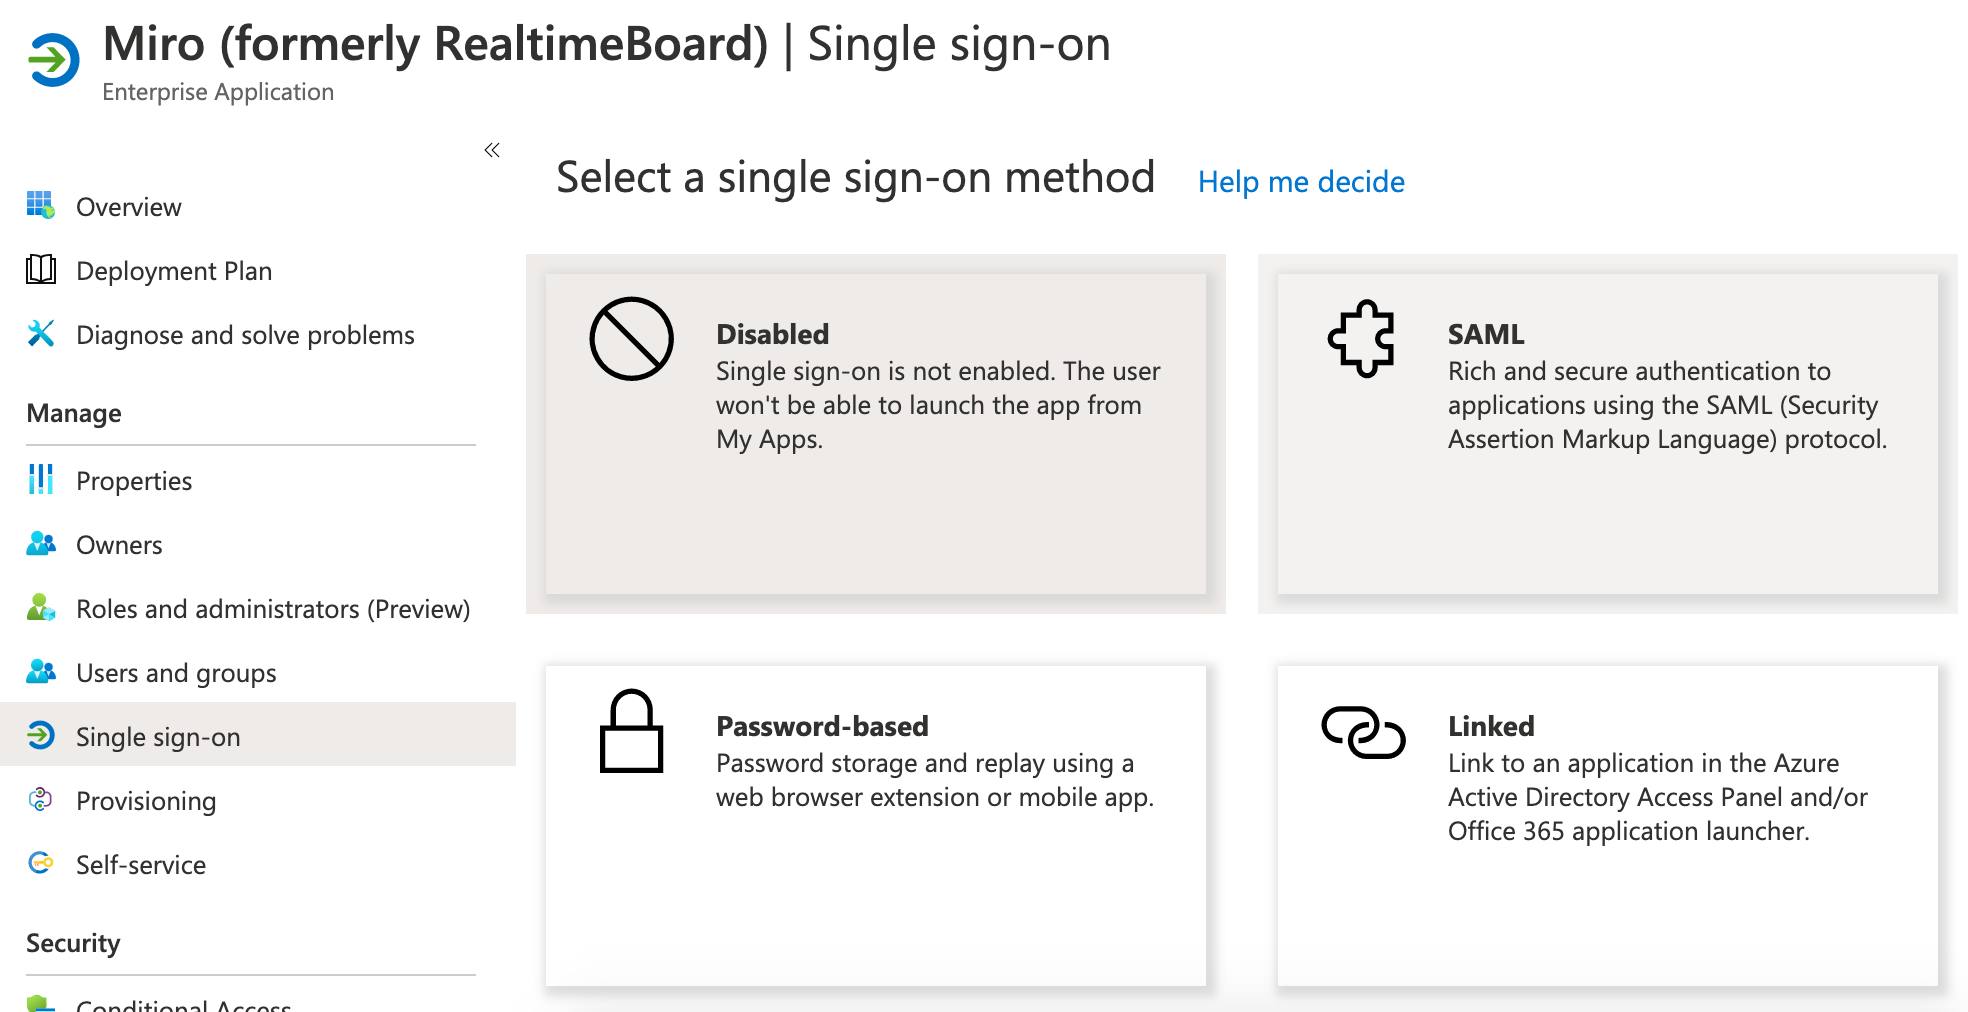Click the Deployment Plan book icon
This screenshot has width=1968, height=1012.
(x=40, y=269)
